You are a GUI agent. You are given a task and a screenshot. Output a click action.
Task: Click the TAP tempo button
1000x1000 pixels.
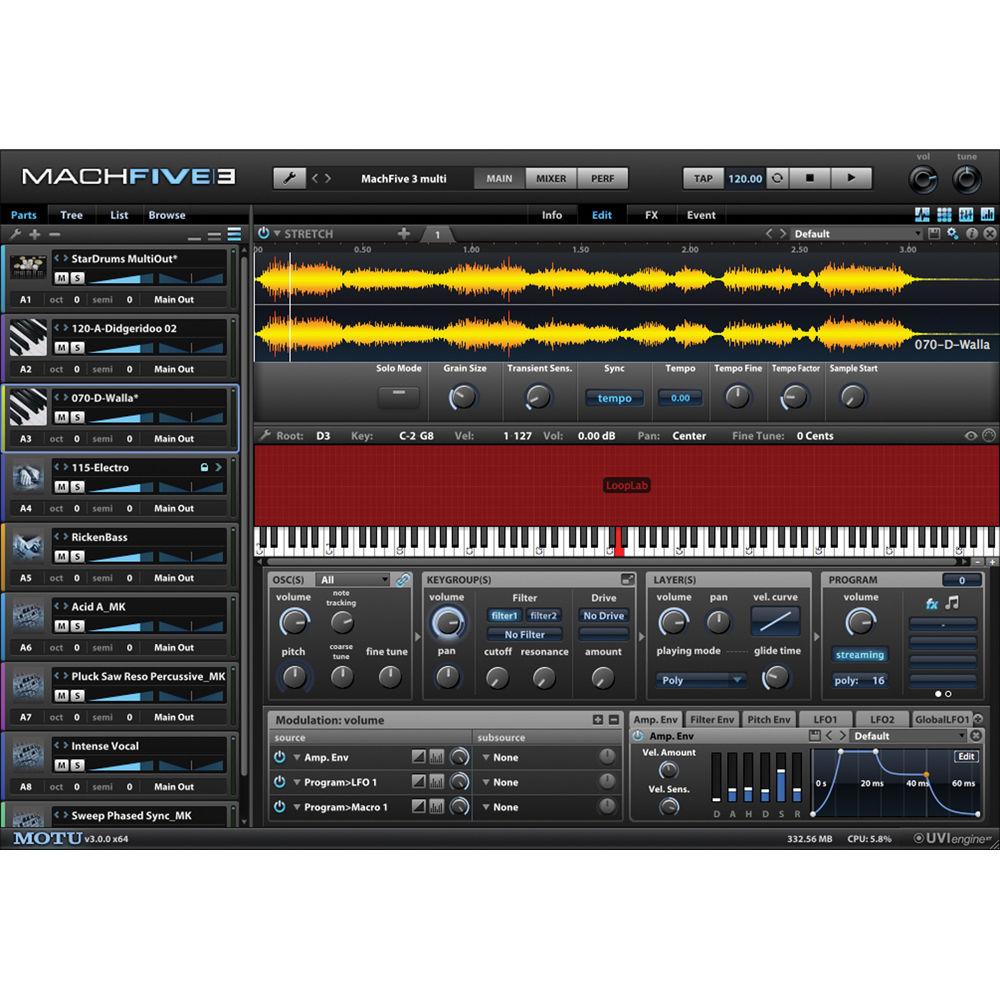tap(703, 178)
